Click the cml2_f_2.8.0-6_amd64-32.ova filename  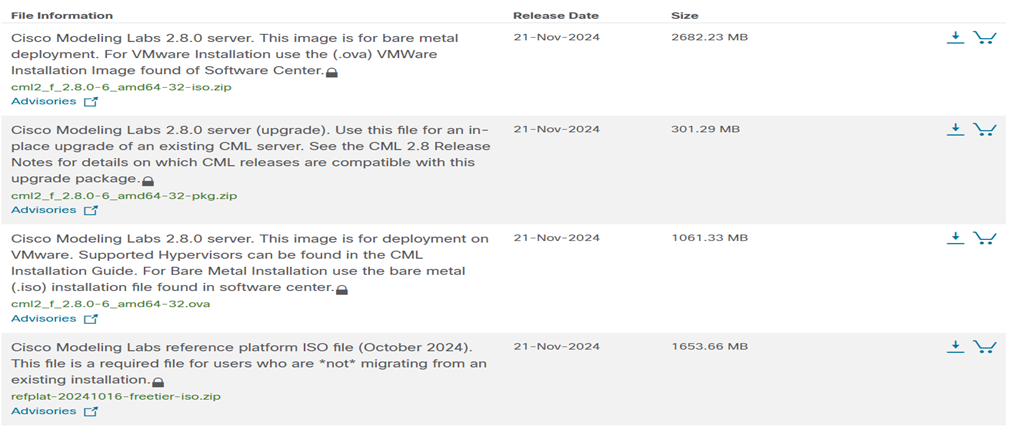[111, 304]
